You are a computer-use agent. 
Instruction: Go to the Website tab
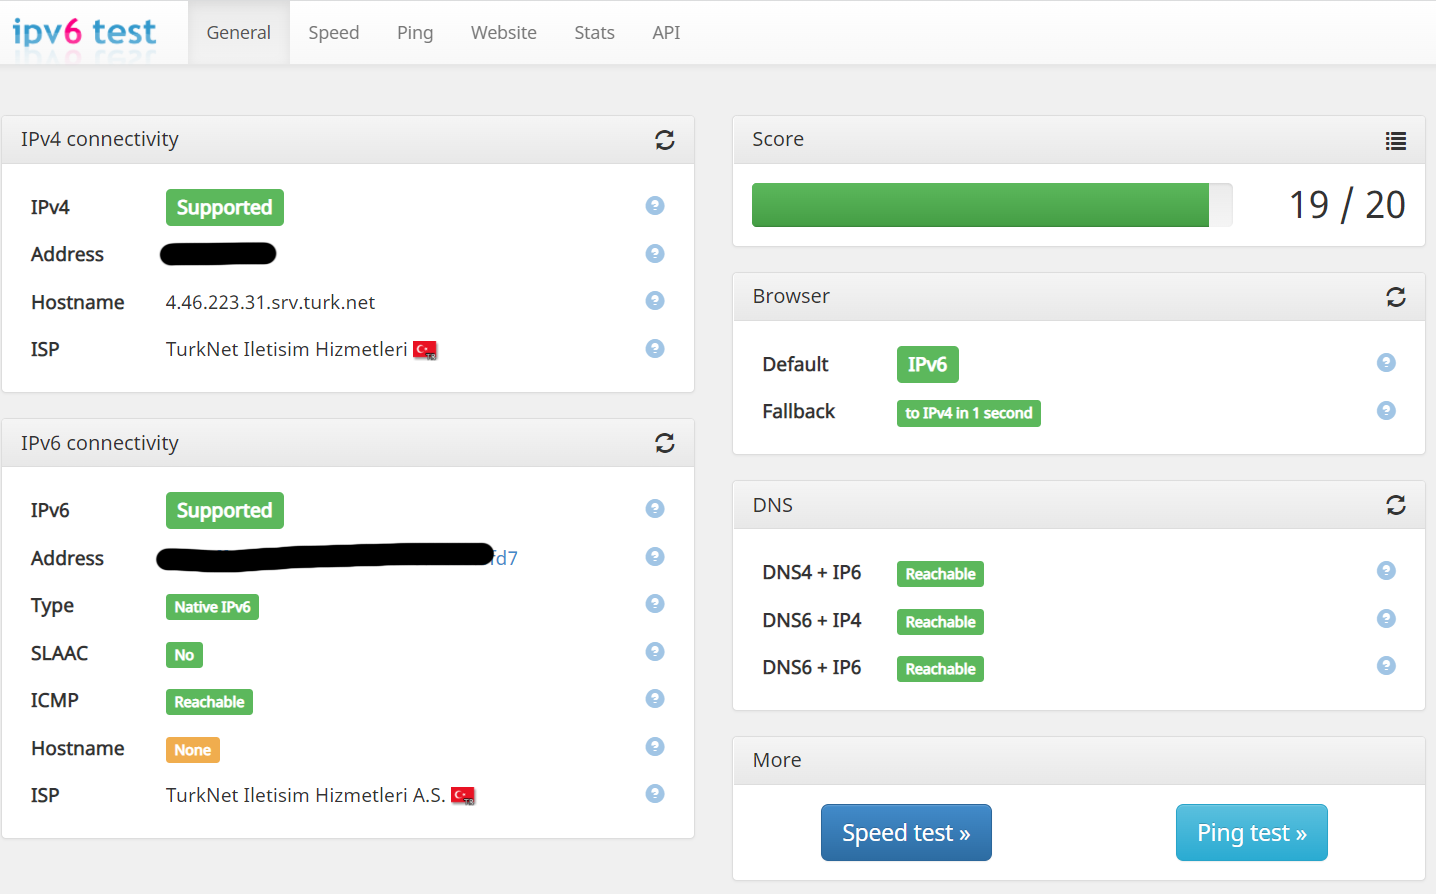pyautogui.click(x=504, y=33)
